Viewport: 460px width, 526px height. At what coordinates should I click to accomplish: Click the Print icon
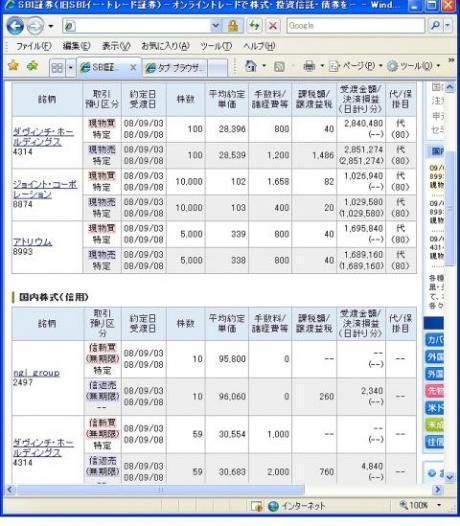point(309,66)
